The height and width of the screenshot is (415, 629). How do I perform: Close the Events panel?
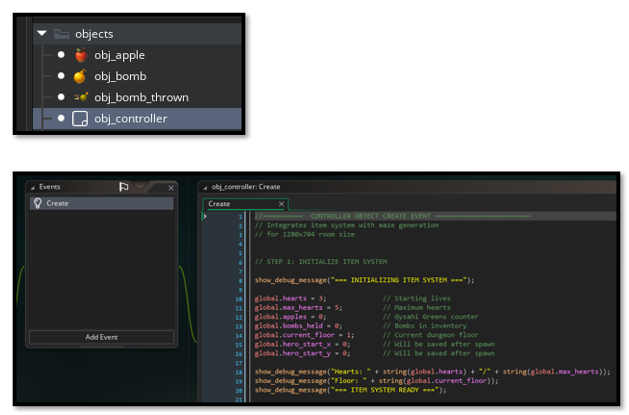(x=170, y=187)
